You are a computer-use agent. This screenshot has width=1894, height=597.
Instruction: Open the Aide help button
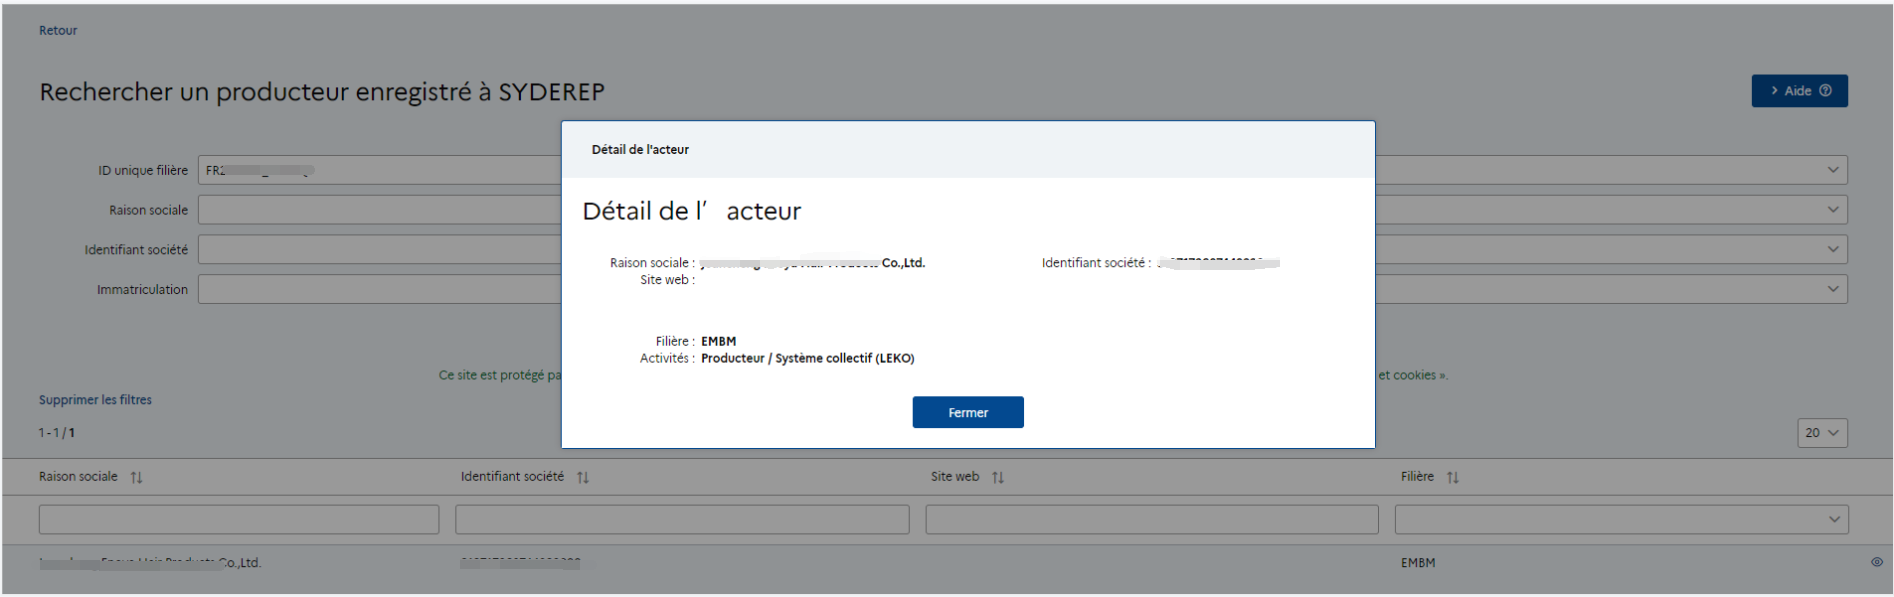click(x=1799, y=91)
